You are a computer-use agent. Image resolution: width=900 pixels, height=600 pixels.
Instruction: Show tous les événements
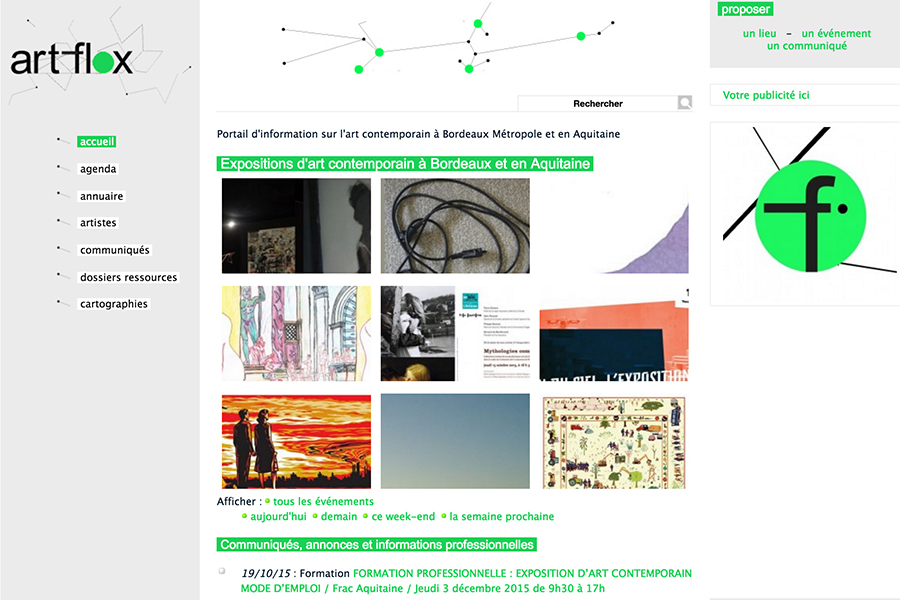click(323, 502)
